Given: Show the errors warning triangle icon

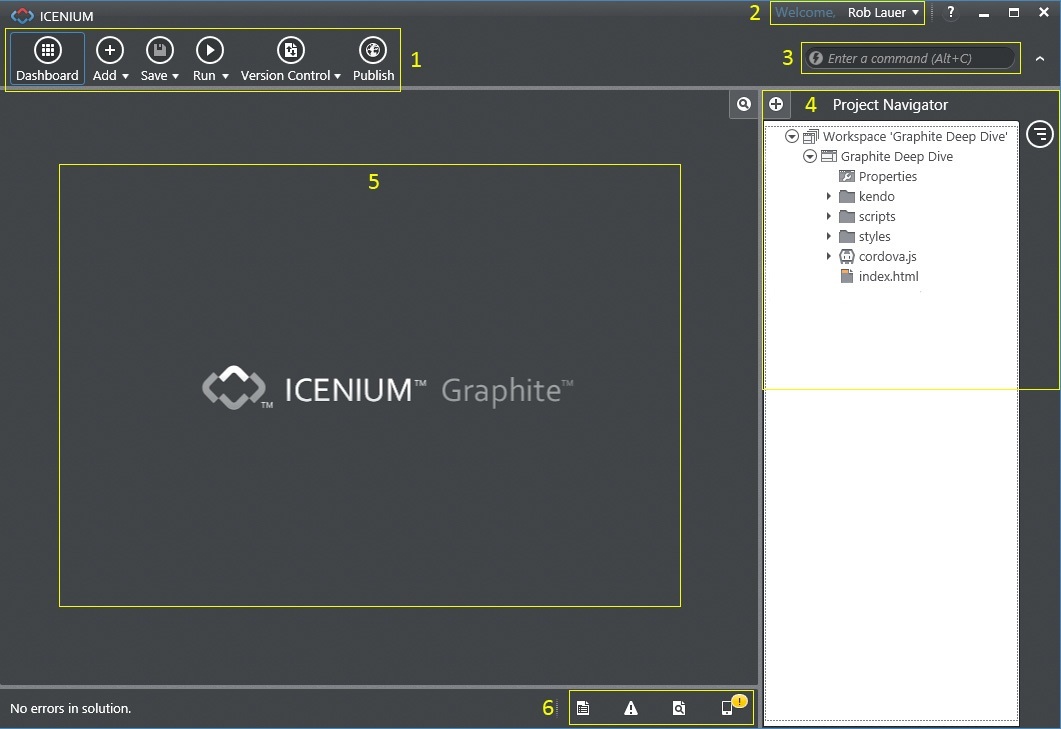Looking at the screenshot, I should pos(631,708).
